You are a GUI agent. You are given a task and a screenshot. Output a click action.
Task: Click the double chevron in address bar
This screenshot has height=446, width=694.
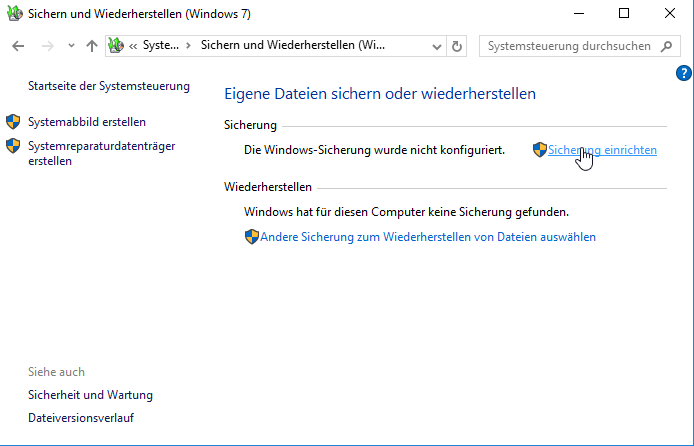pyautogui.click(x=133, y=46)
